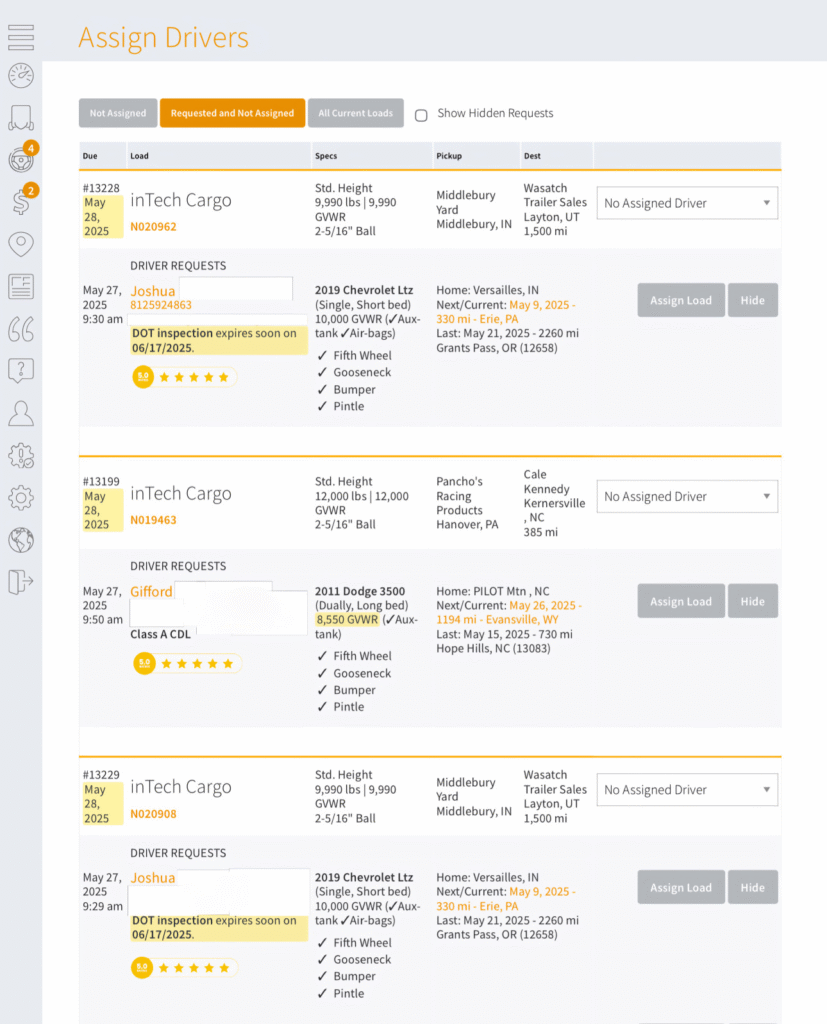
Task: Click the Class A CDL label
Action: pos(161,634)
